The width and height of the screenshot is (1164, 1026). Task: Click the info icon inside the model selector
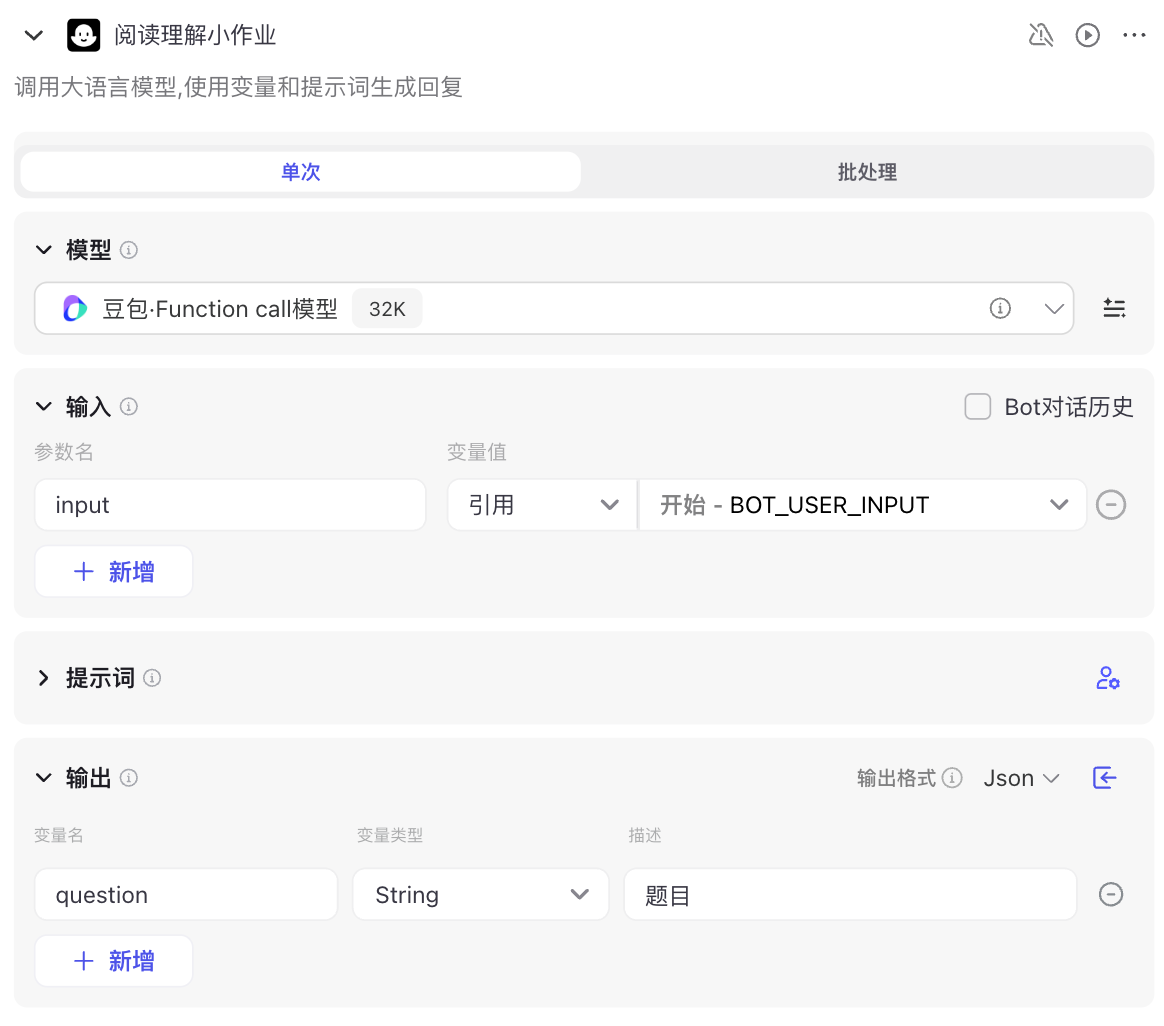[x=1000, y=308]
